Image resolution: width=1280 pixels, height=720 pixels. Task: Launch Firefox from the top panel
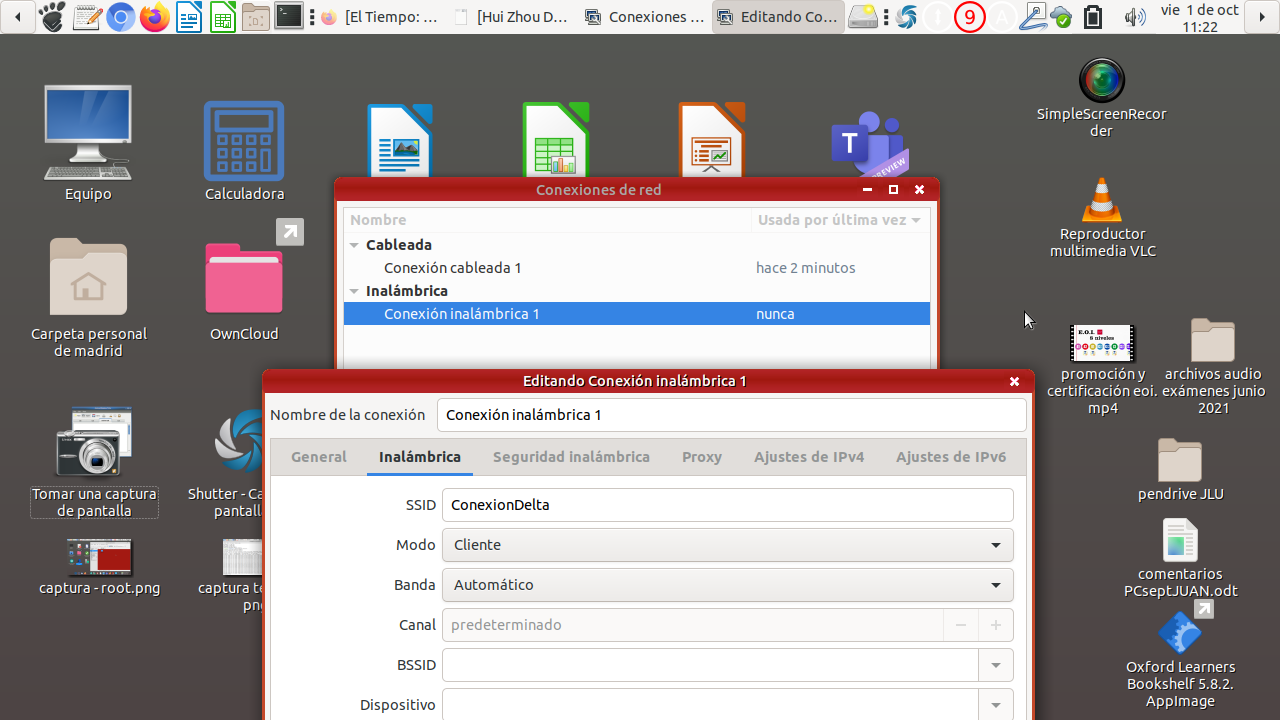[155, 17]
